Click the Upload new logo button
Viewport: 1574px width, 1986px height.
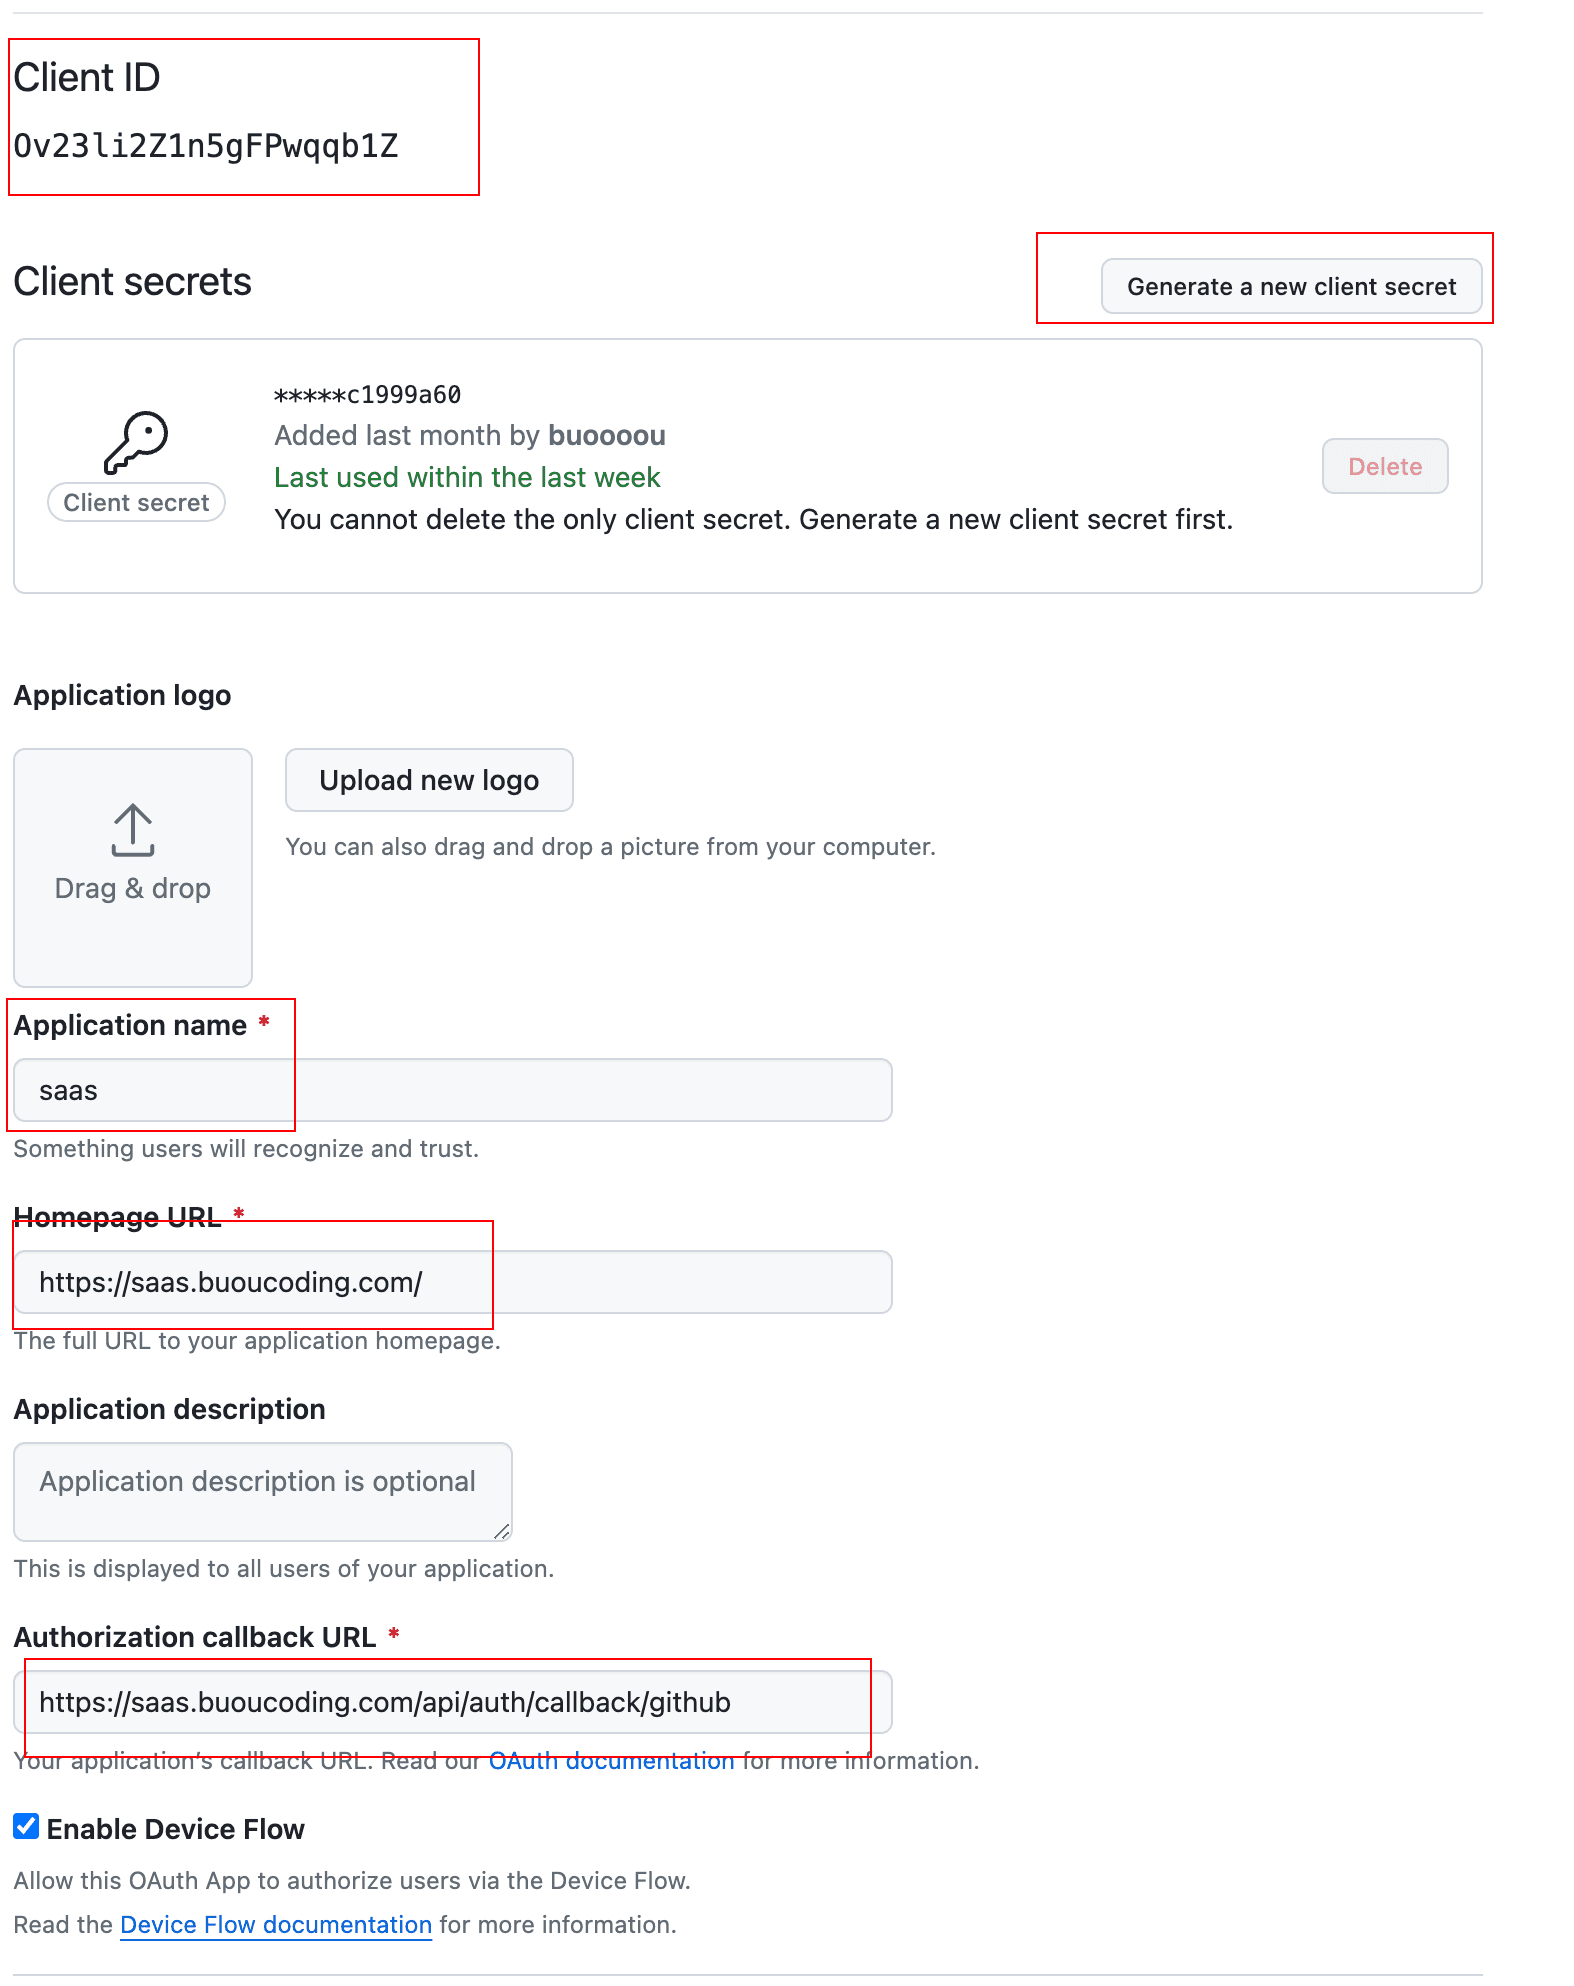click(429, 780)
